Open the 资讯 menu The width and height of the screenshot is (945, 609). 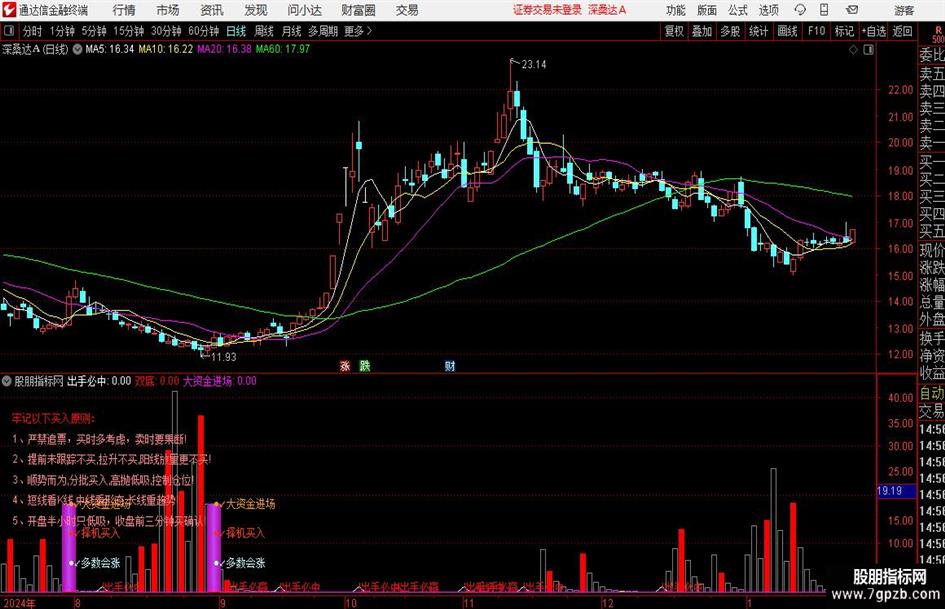tap(212, 10)
